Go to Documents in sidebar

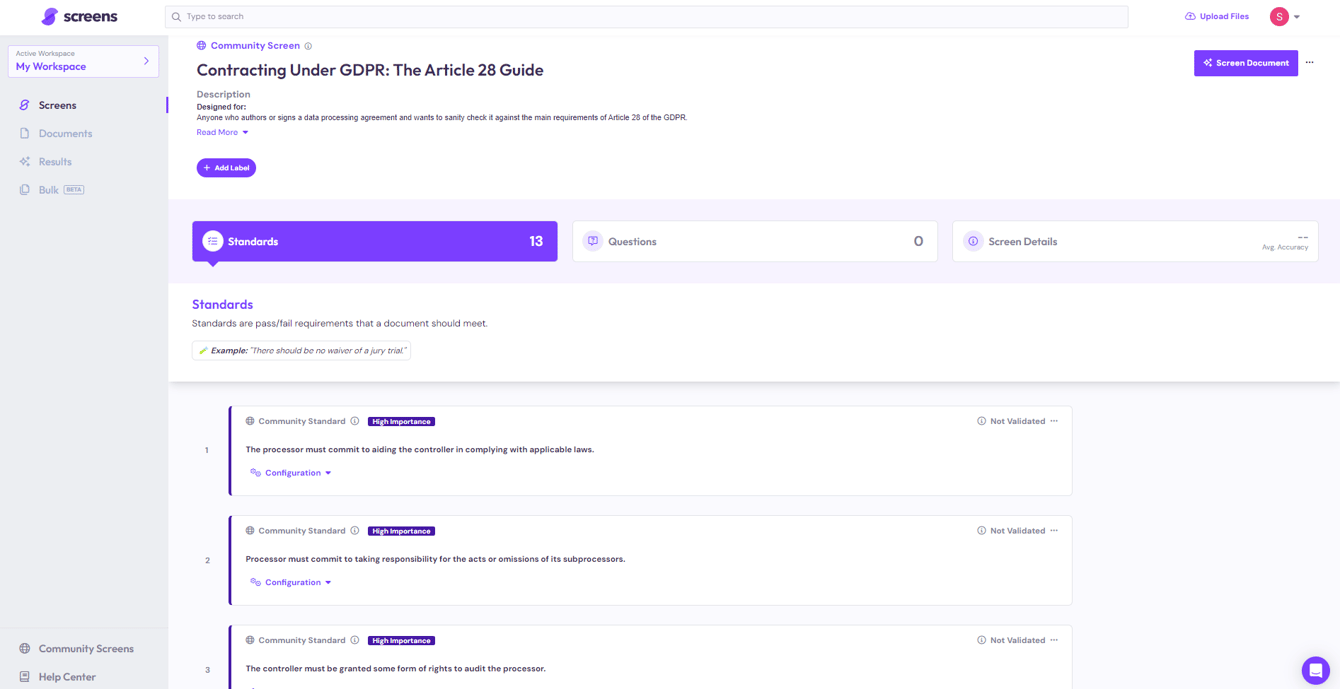[65, 133]
